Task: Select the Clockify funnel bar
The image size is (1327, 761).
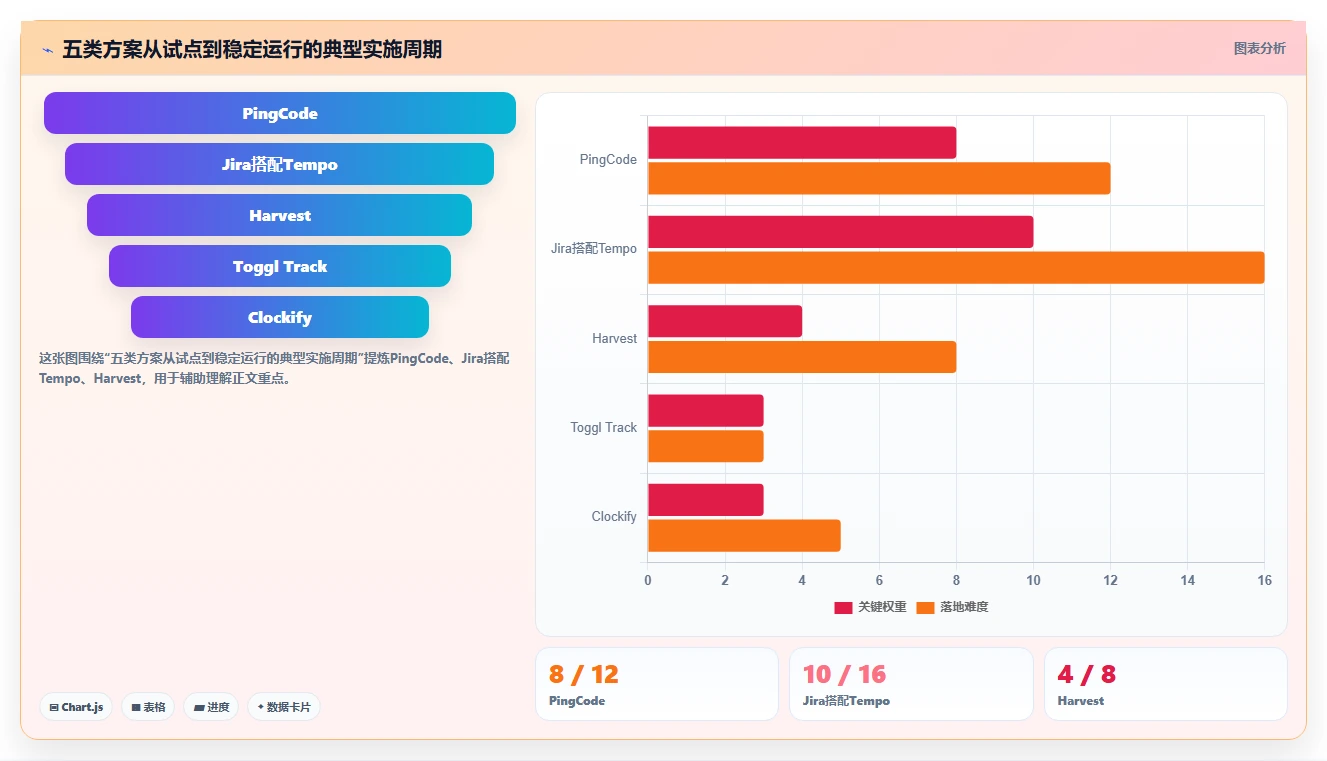Action: pyautogui.click(x=280, y=317)
